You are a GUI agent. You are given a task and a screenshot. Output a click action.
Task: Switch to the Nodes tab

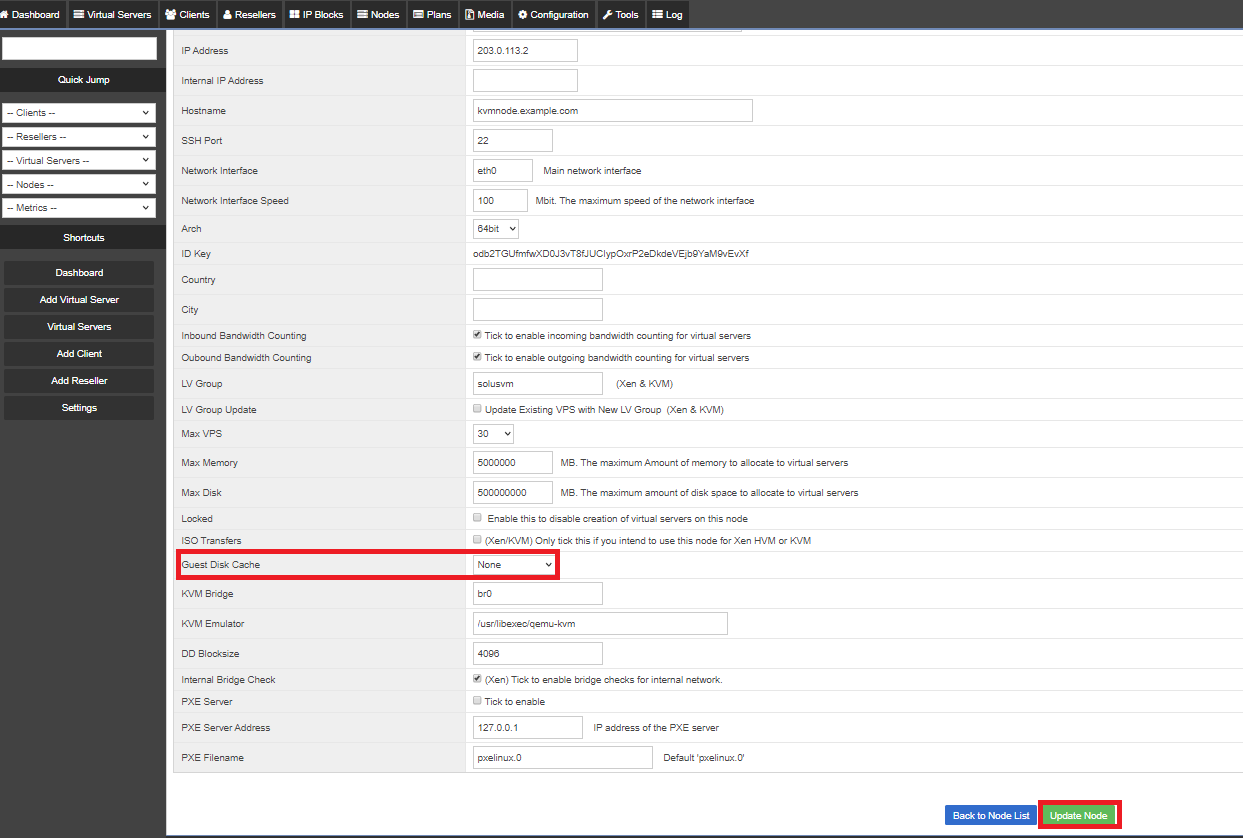tap(378, 14)
